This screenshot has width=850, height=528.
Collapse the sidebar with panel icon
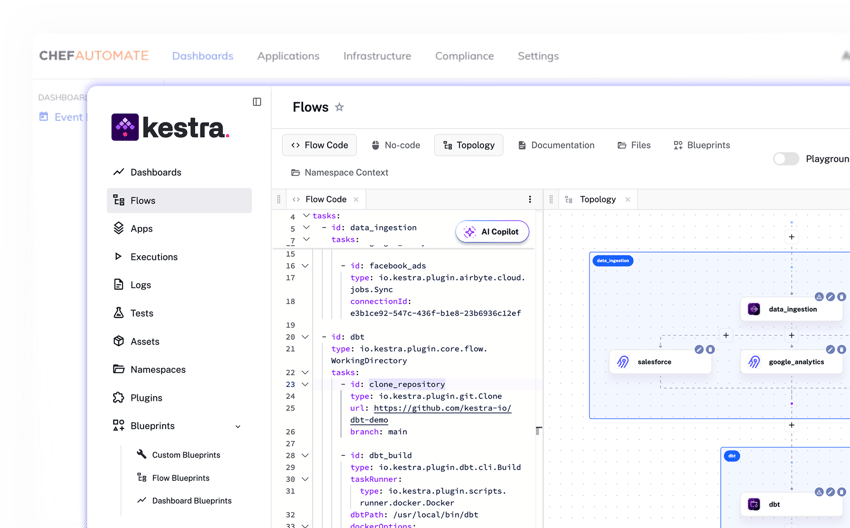point(257,102)
